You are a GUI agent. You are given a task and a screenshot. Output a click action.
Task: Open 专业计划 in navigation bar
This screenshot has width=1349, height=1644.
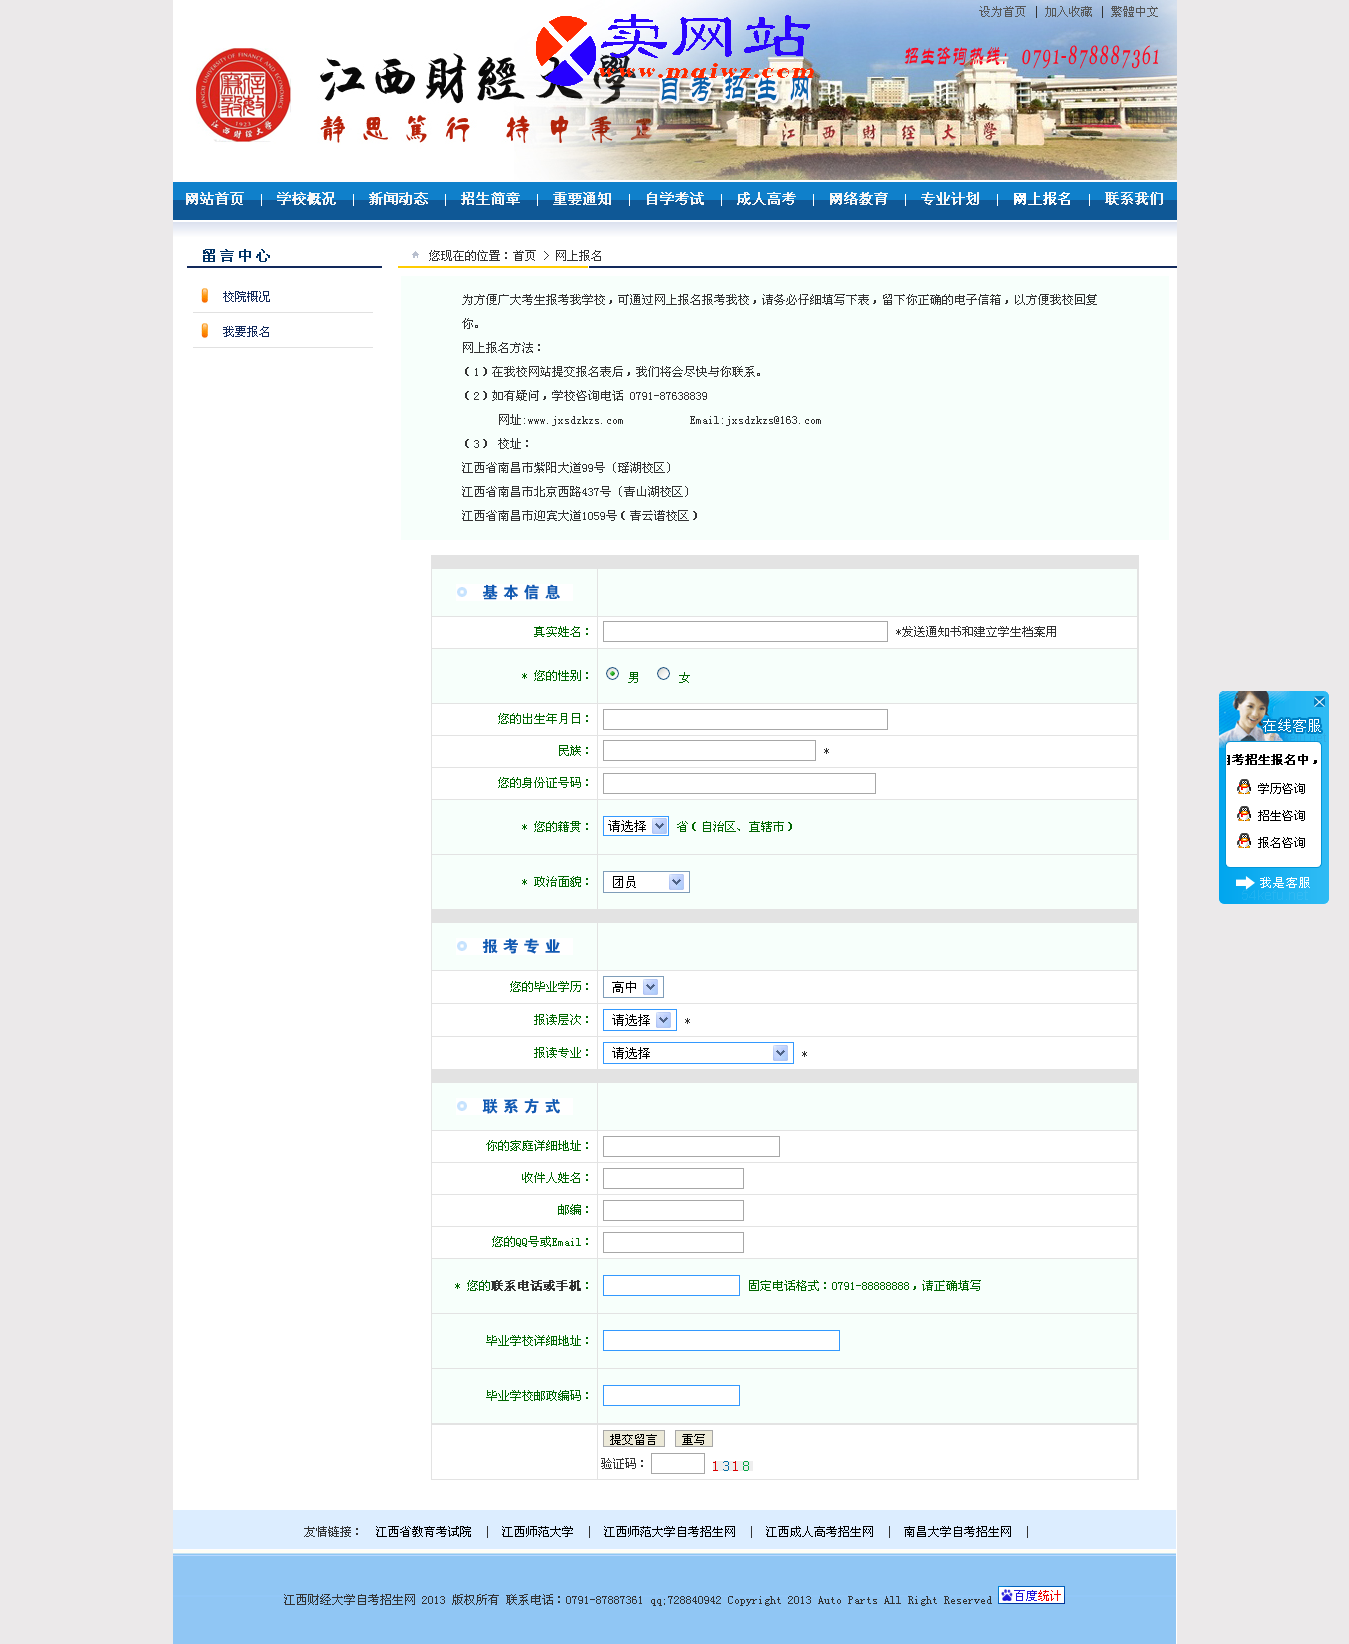[950, 199]
